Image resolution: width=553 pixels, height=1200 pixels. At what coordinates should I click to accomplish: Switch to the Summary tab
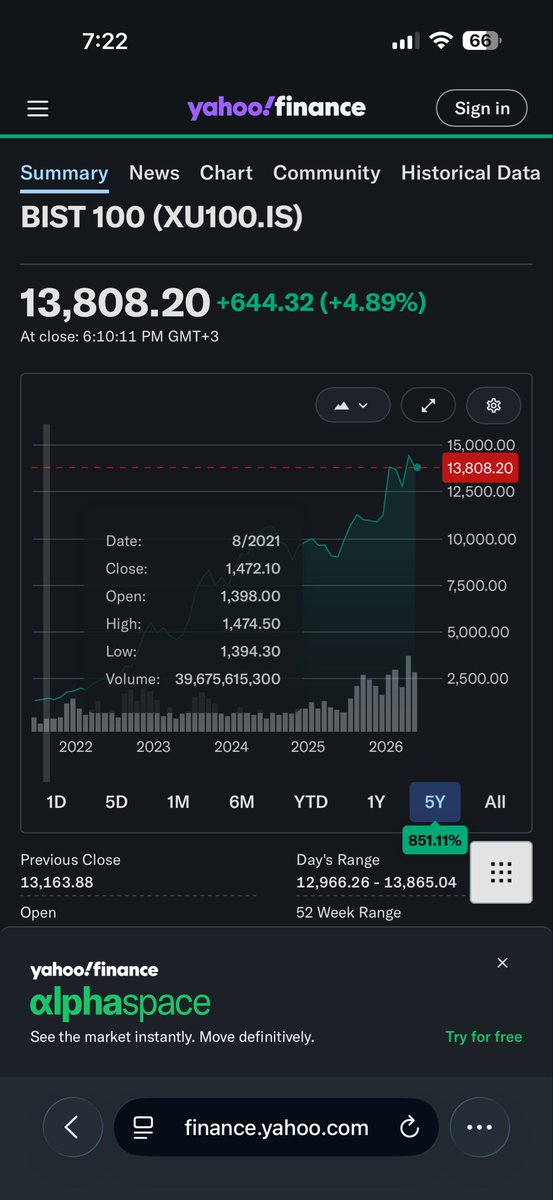click(64, 173)
